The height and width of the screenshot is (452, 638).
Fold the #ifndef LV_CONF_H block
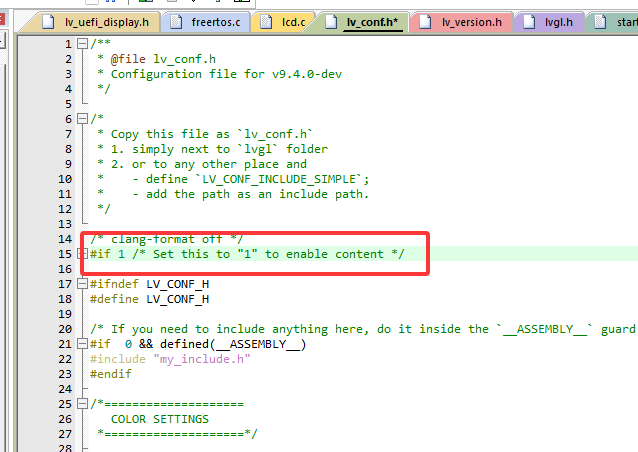[83, 284]
